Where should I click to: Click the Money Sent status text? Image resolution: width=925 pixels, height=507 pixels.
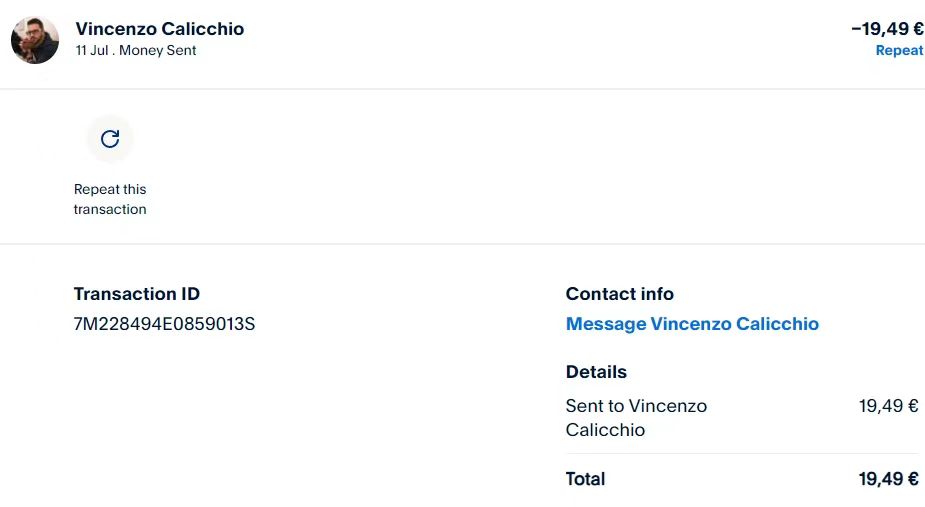click(158, 51)
